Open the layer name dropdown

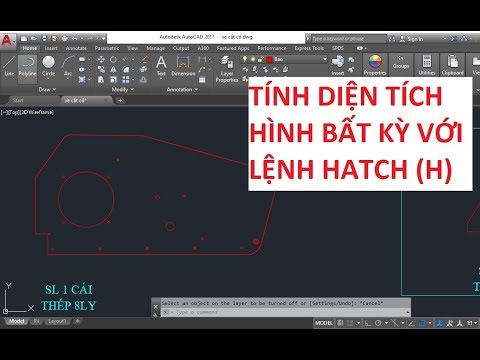(324, 59)
